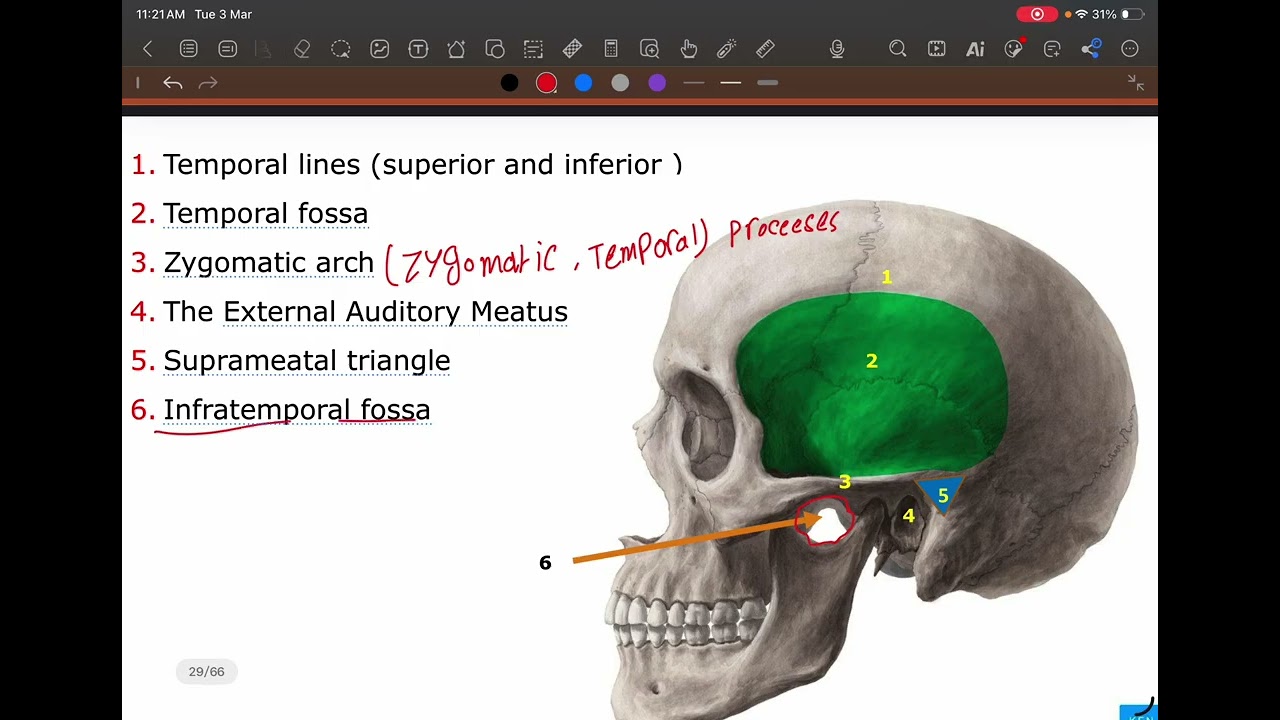Select the smart shape tool
This screenshot has height=720, width=1280.
click(456, 49)
